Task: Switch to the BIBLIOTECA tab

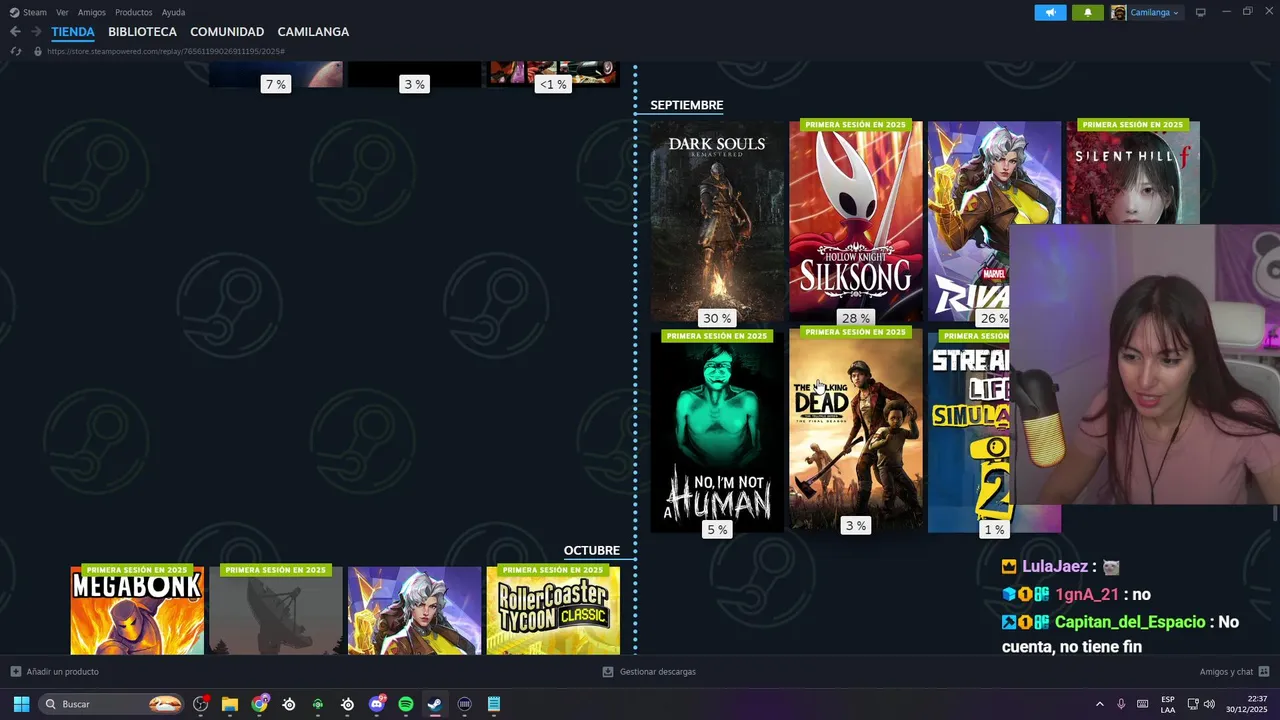Action: 142,32
